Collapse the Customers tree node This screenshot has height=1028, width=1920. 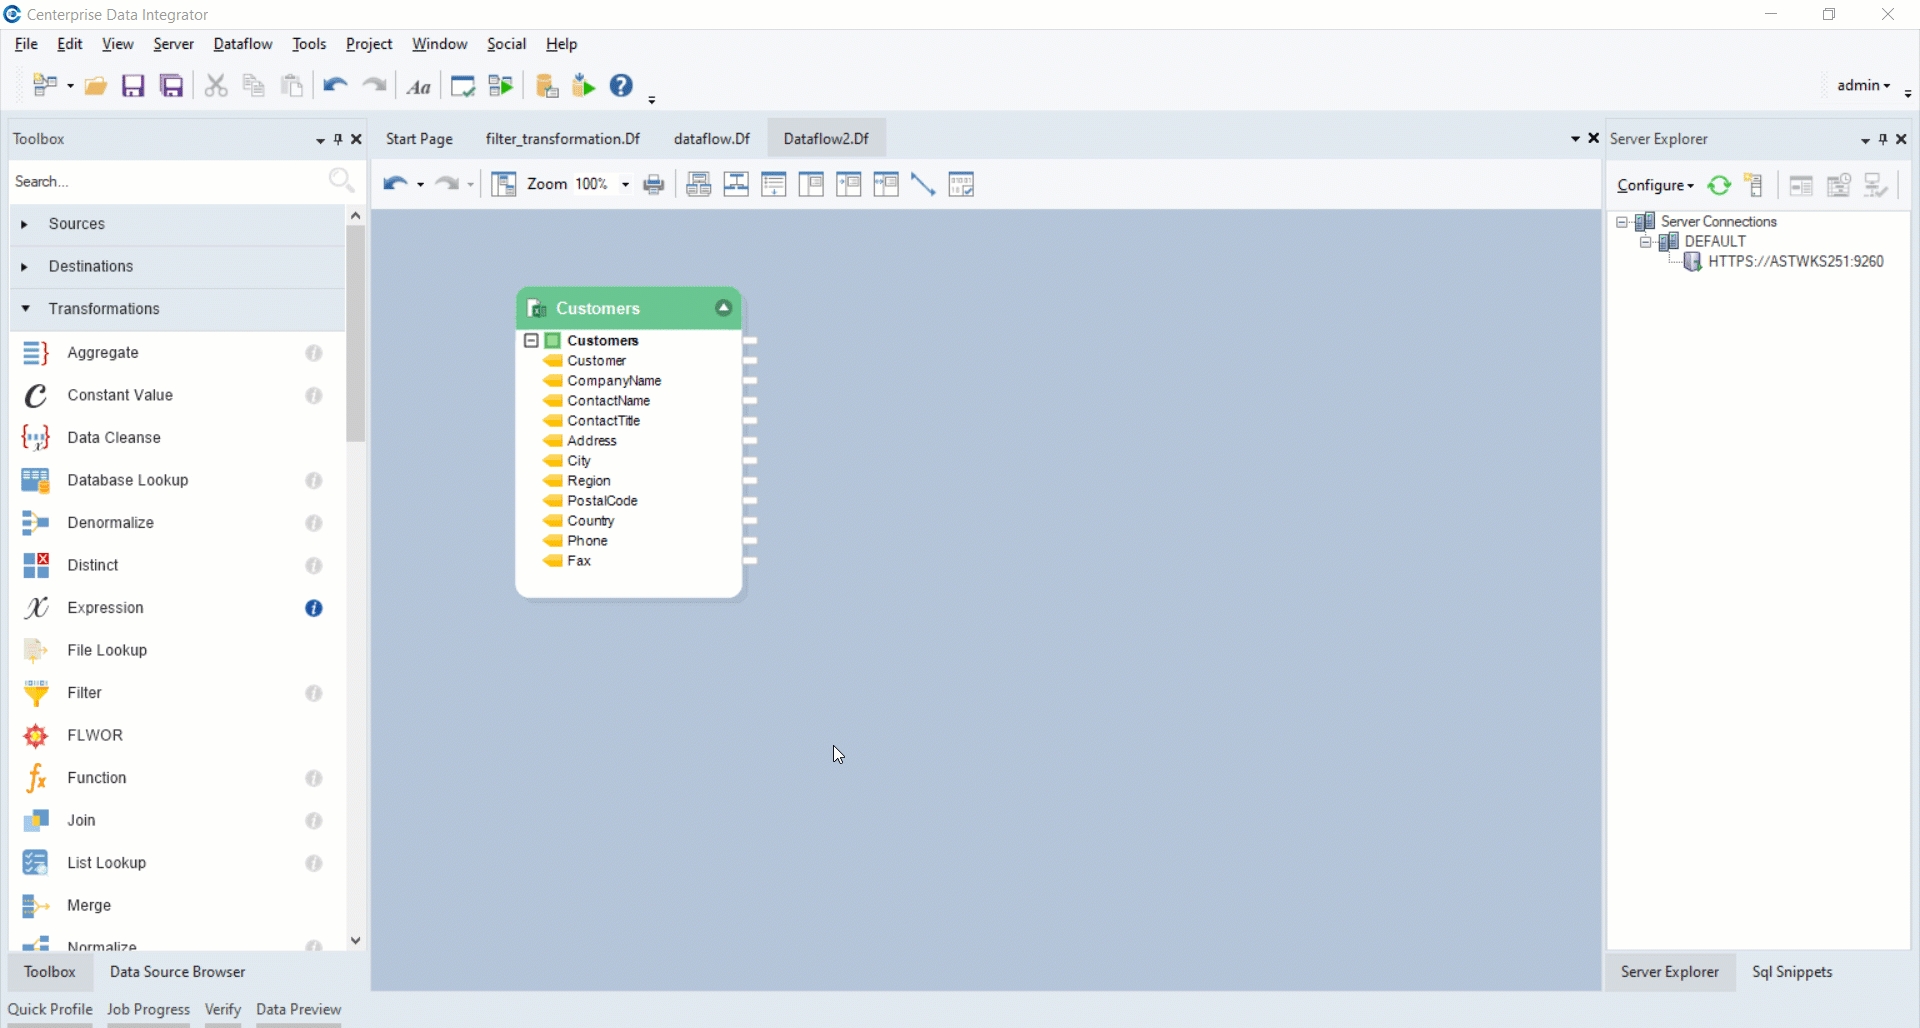point(532,341)
